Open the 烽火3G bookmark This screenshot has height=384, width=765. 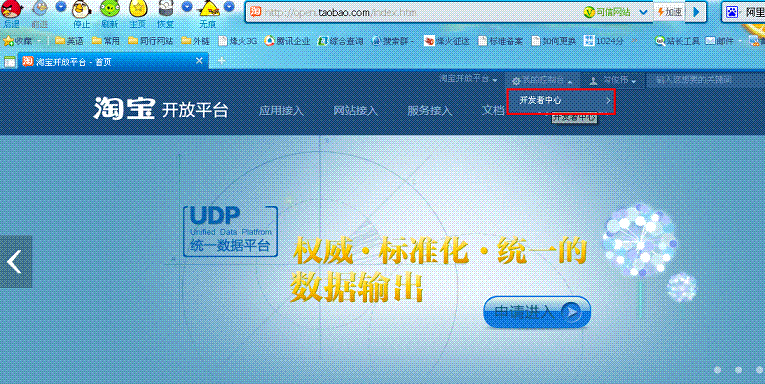238,41
